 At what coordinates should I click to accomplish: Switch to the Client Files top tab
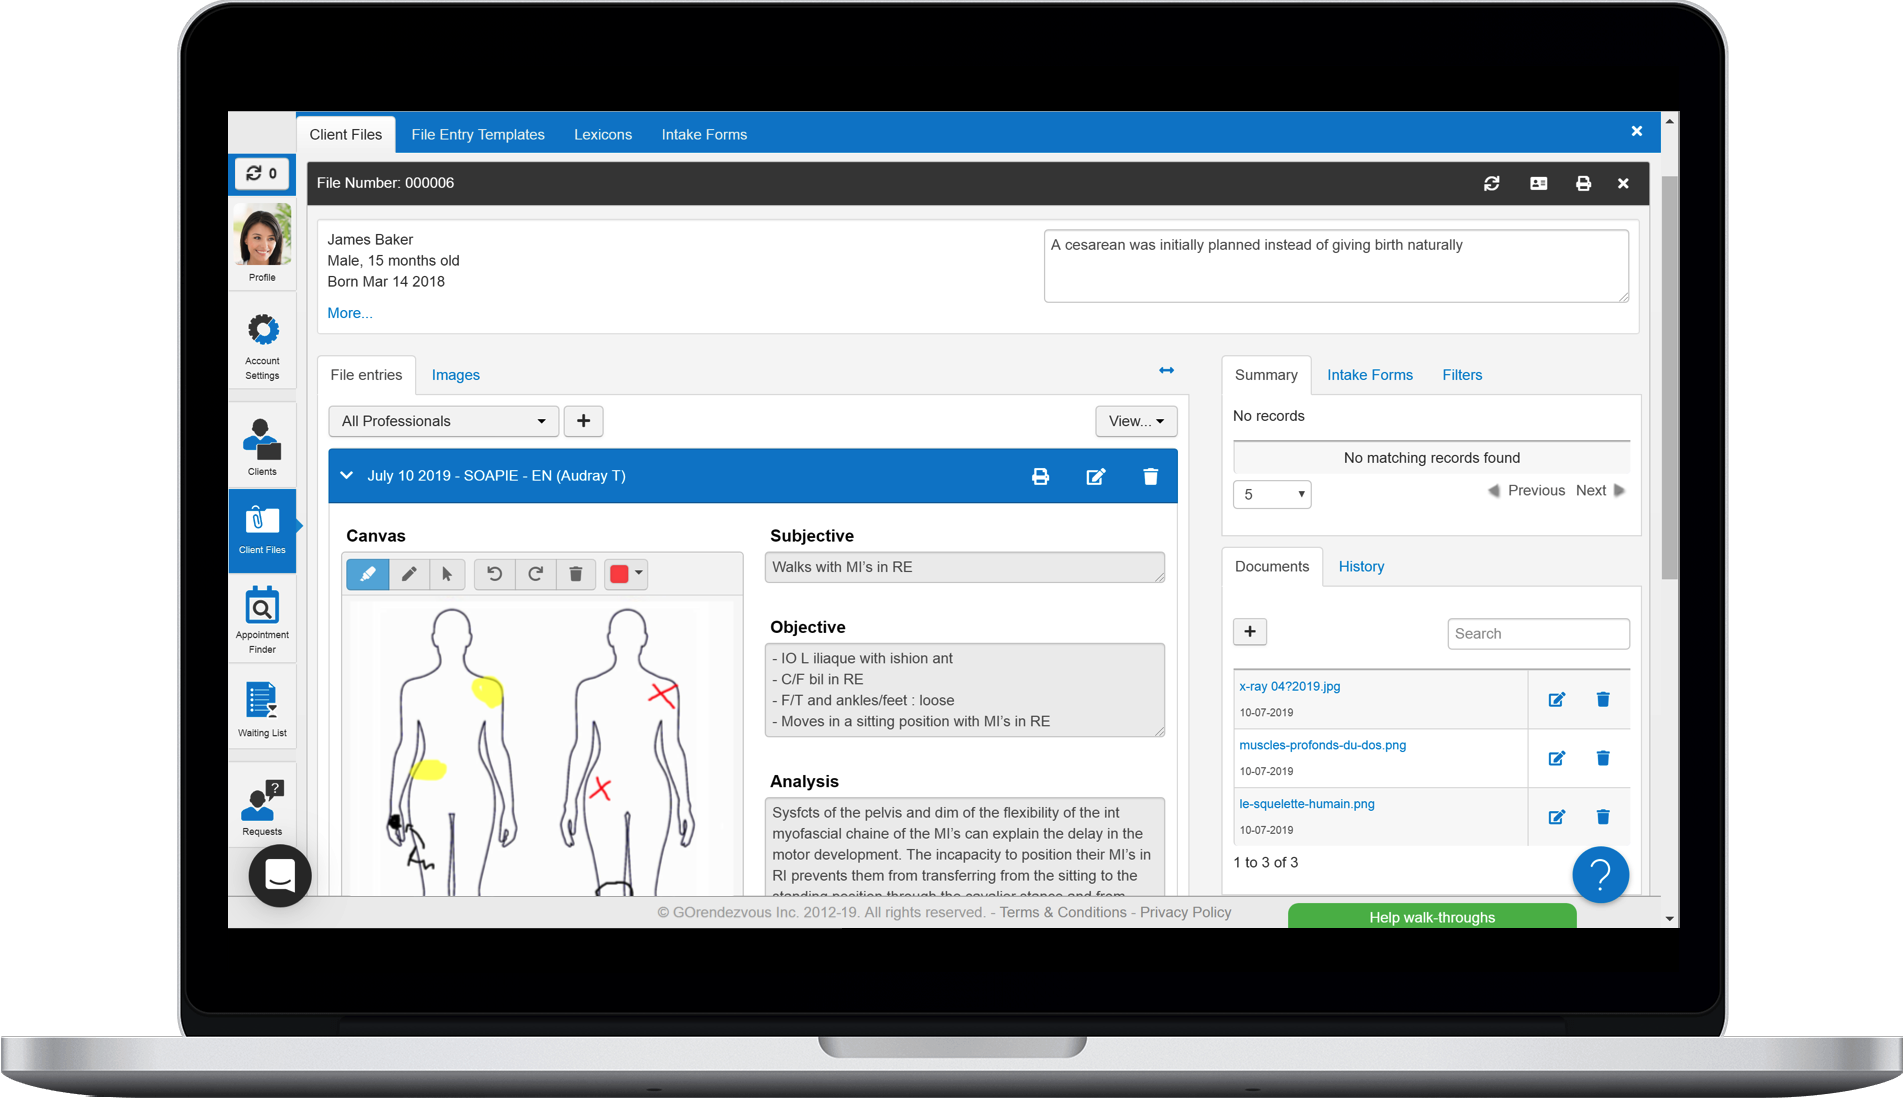346,134
